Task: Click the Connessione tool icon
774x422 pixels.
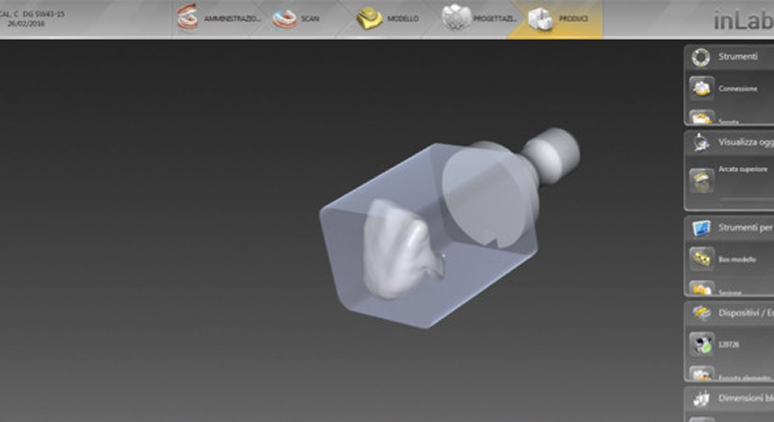Action: [701, 88]
